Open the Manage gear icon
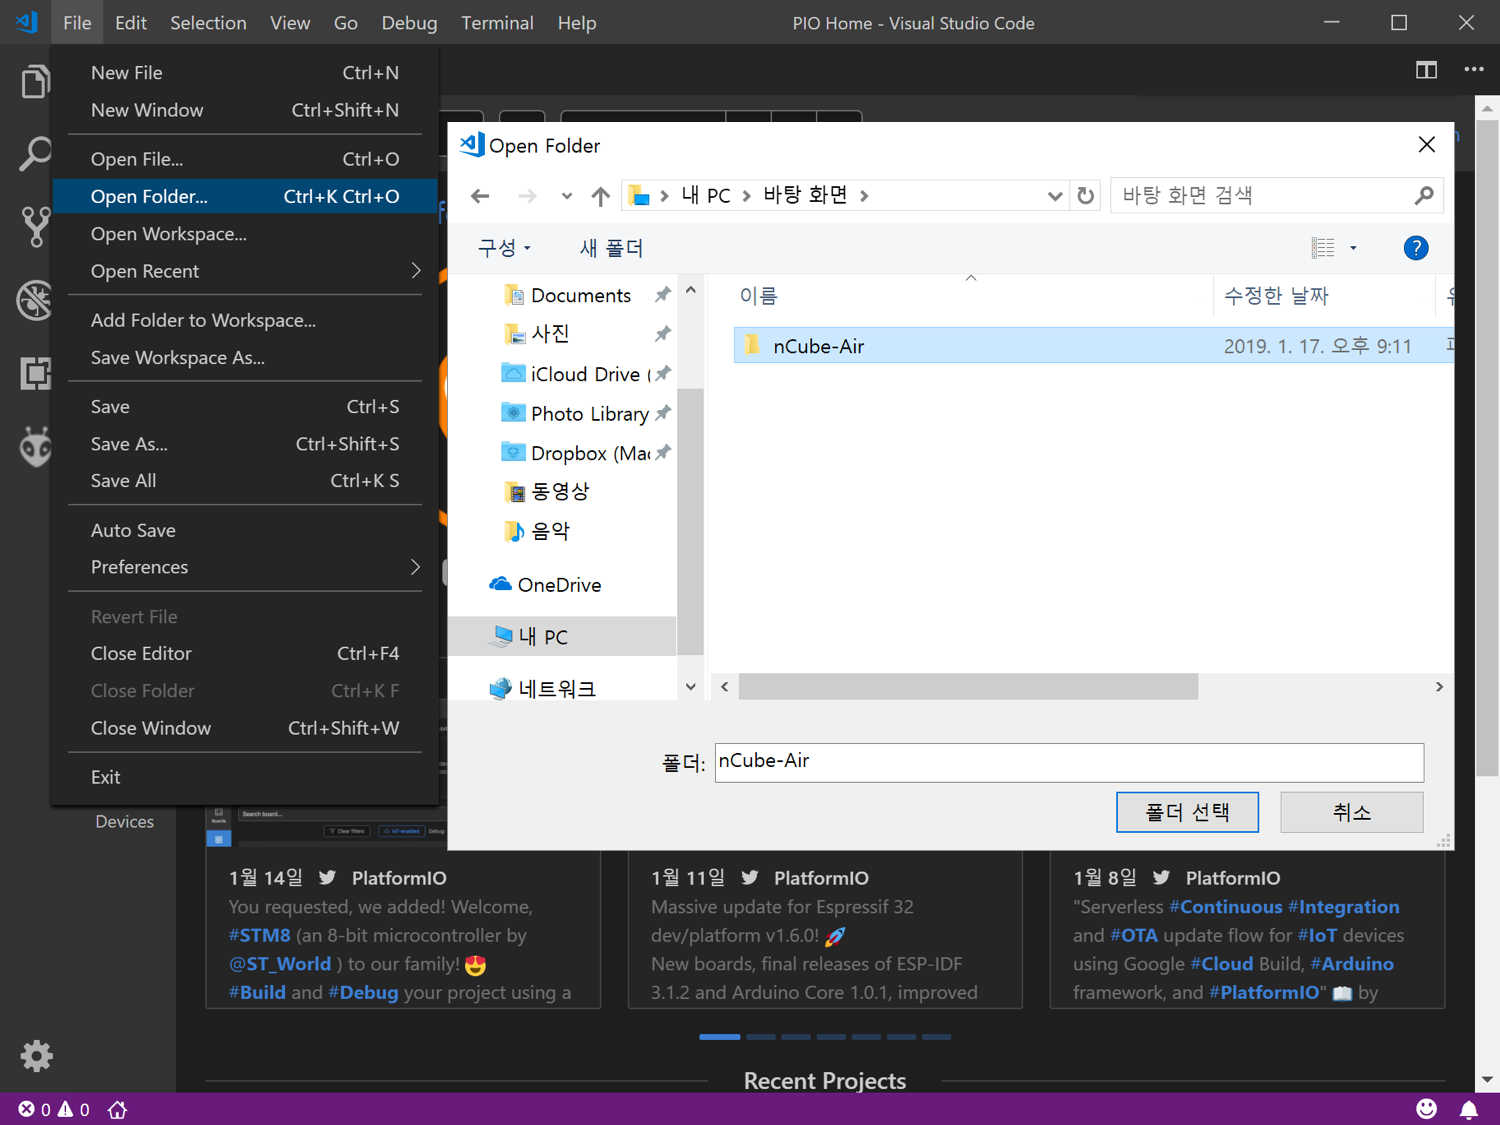 (36, 1056)
